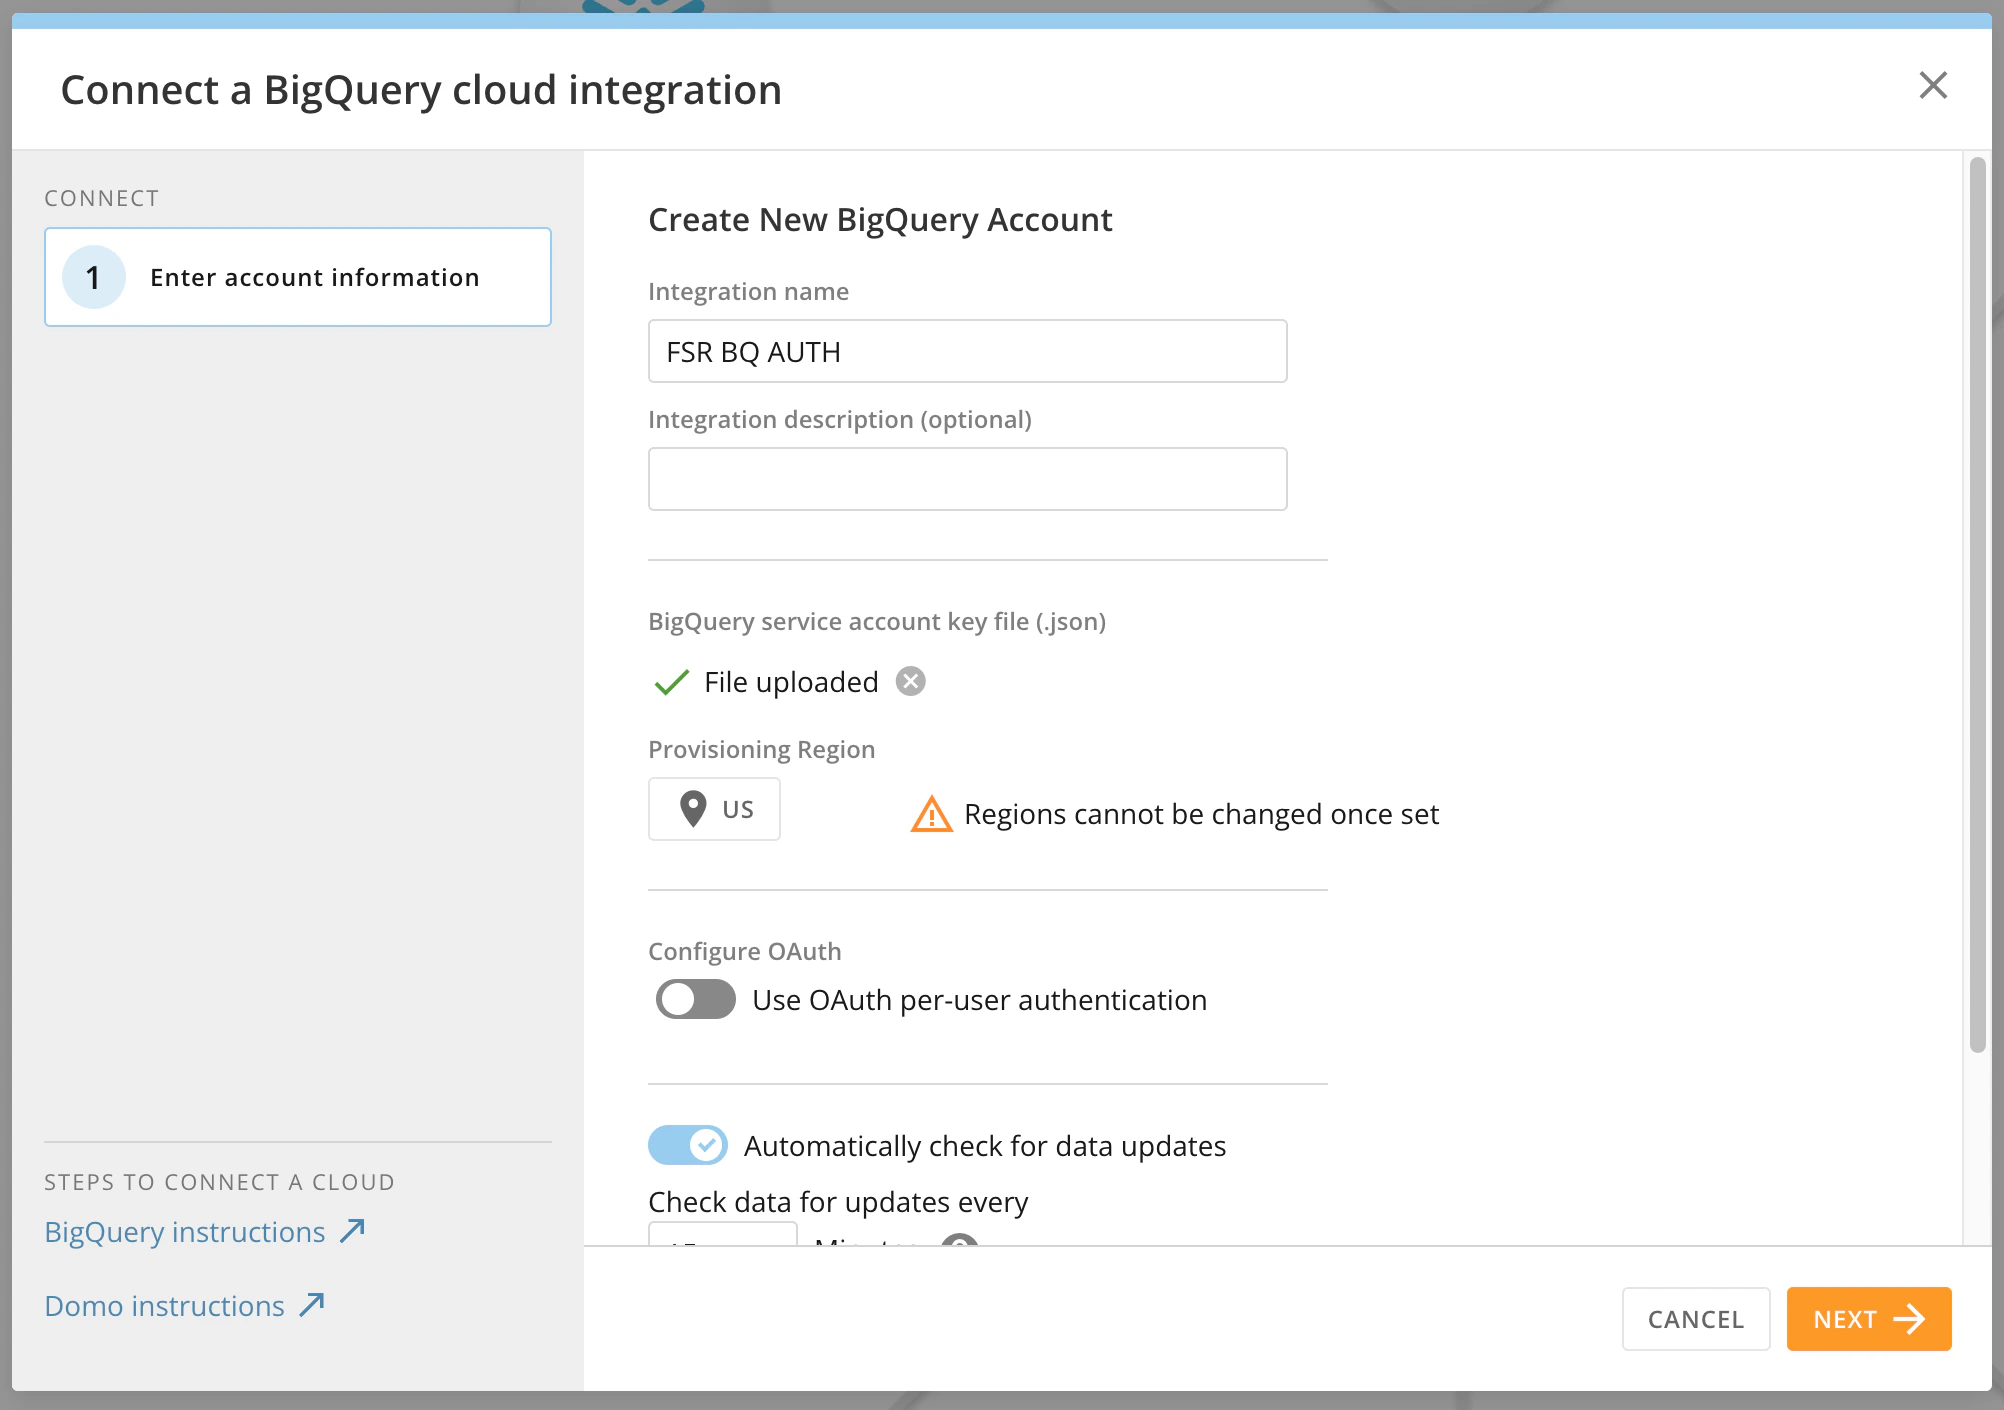Click the Cancel button
2004x1410 pixels.
click(1696, 1319)
